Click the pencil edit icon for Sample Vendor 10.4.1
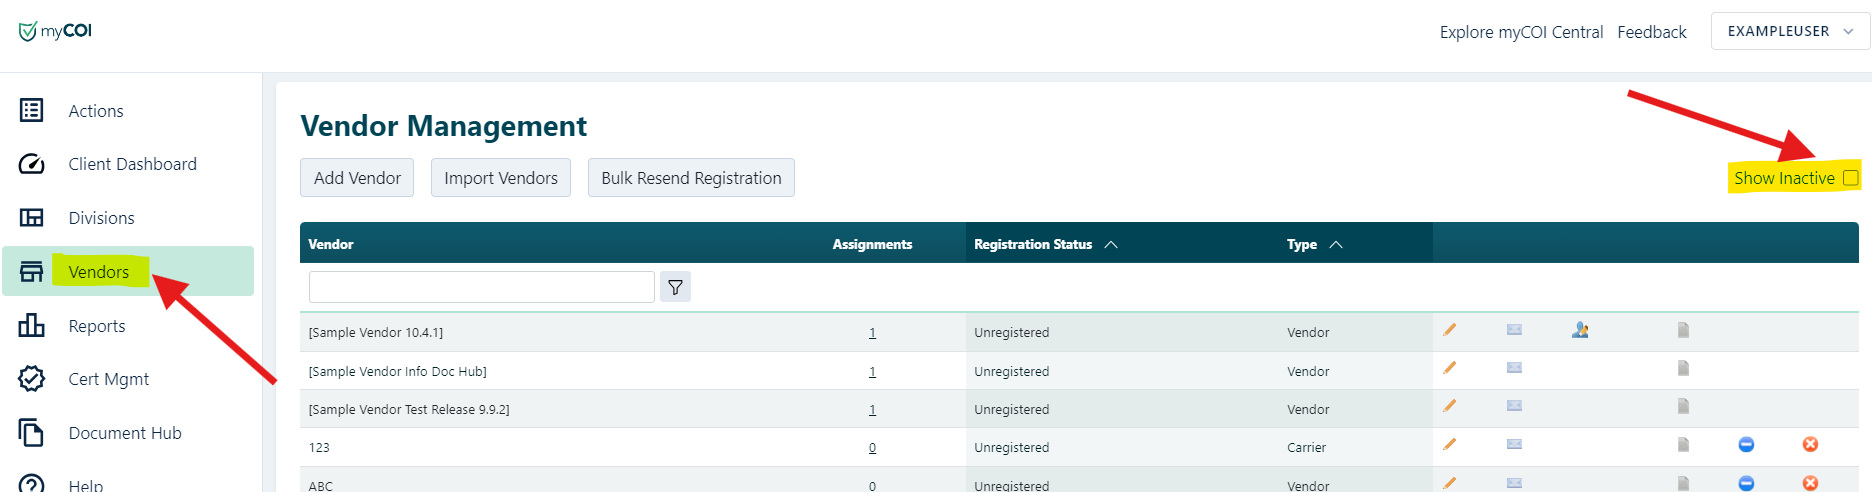Screen dimensions: 1872x492 [x=1449, y=330]
